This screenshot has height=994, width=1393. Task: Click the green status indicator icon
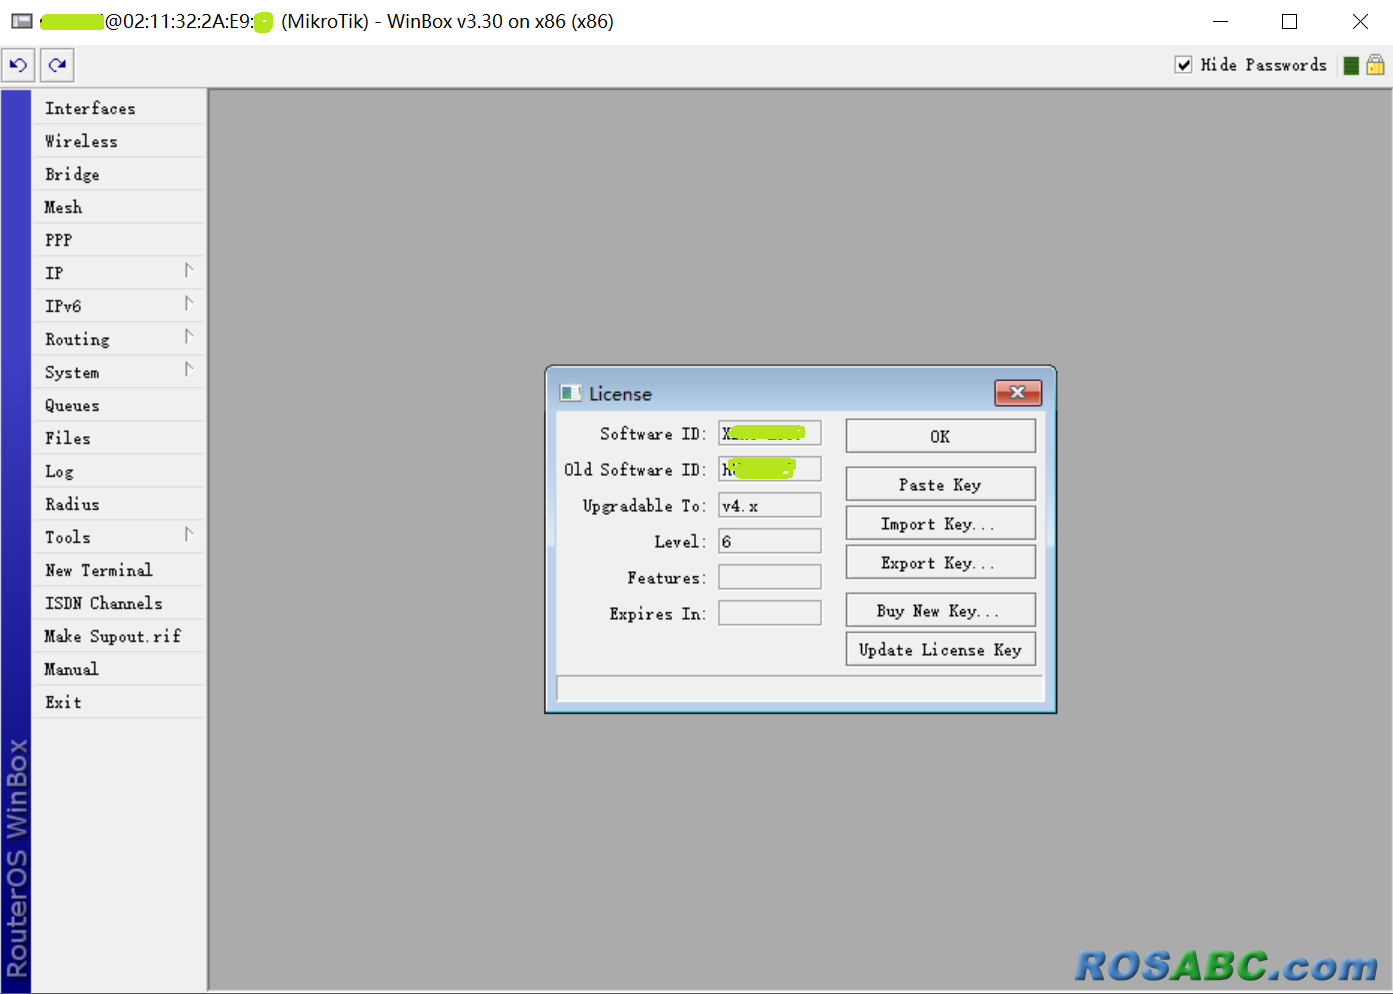pyautogui.click(x=1351, y=65)
